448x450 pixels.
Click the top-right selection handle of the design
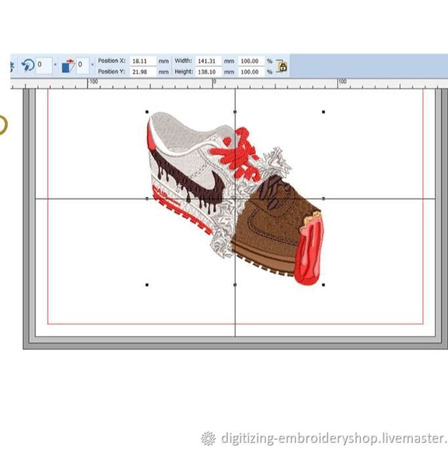coord(323,112)
